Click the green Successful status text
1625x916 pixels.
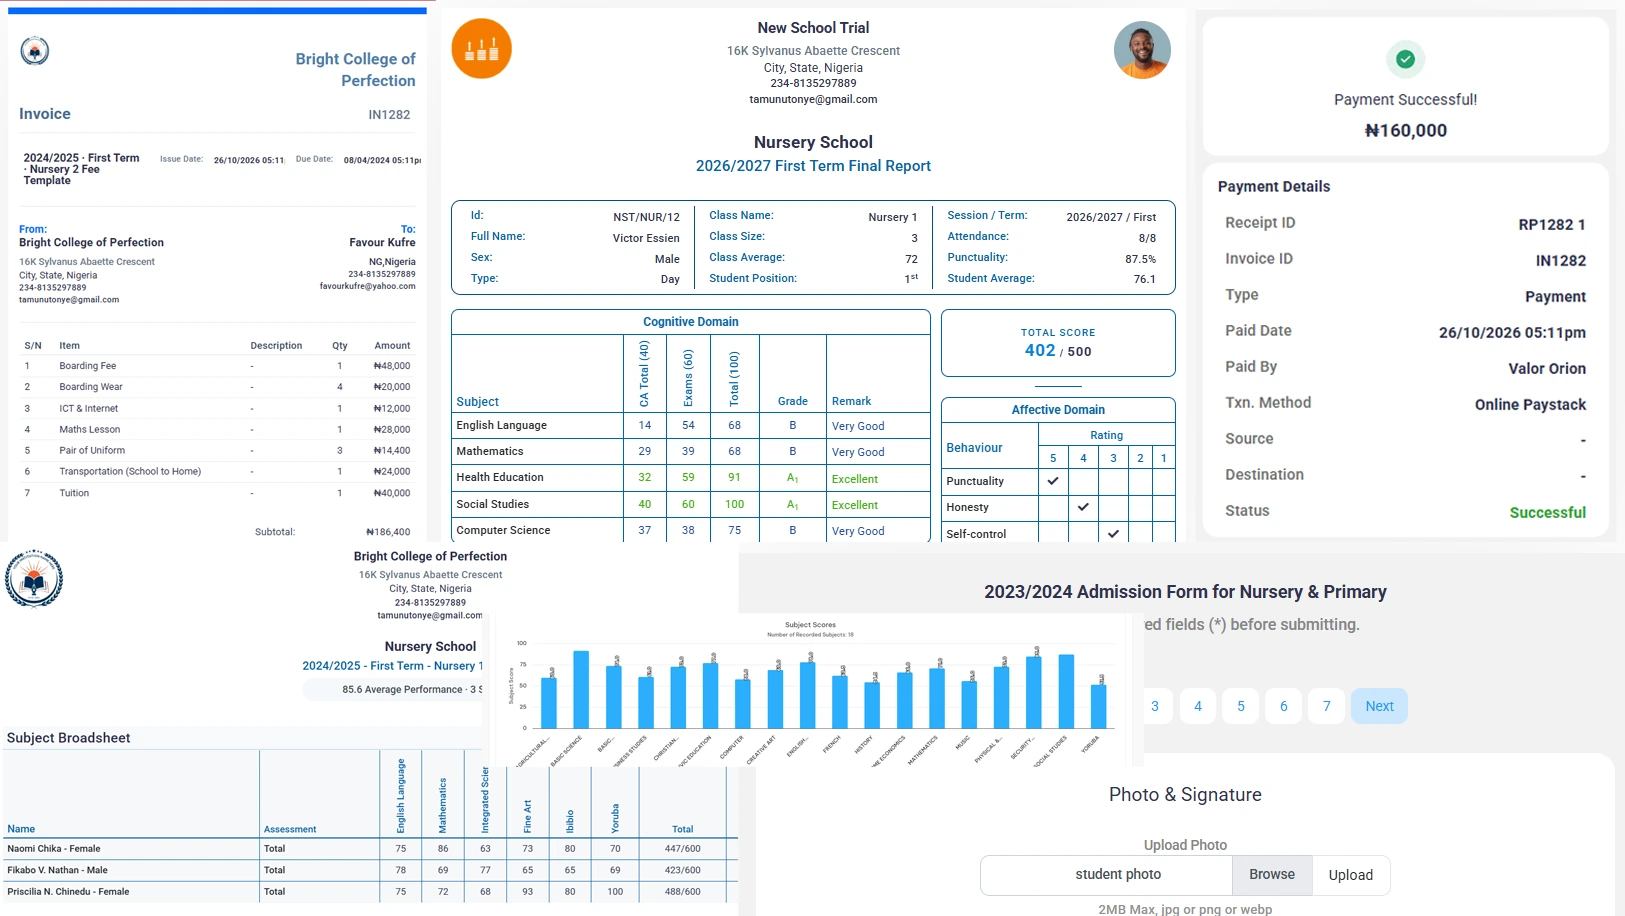pos(1548,512)
